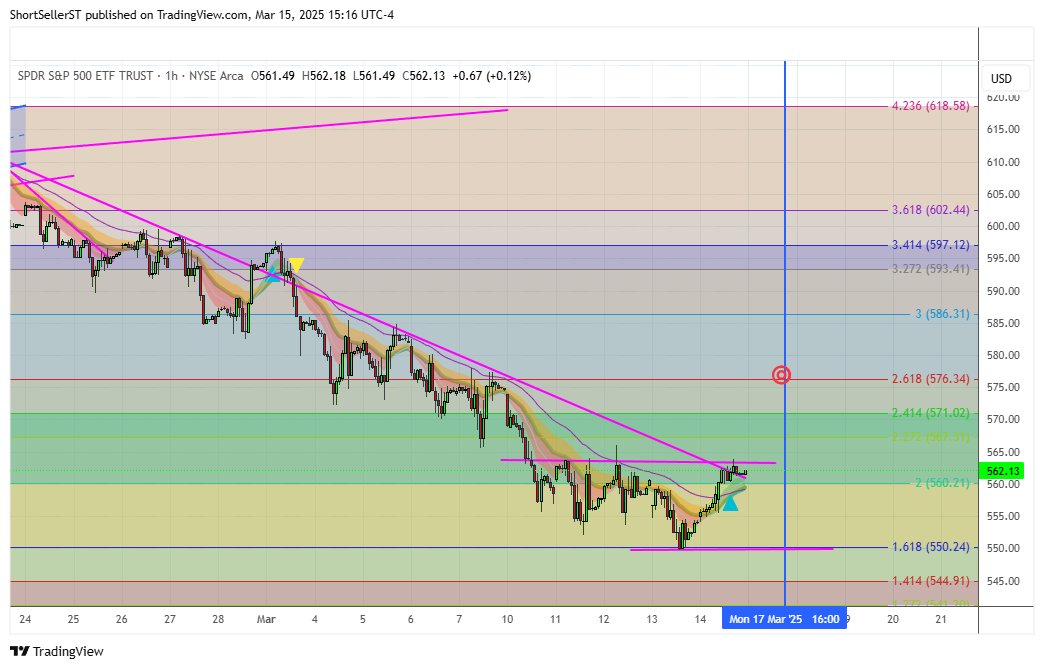Click the 3 (586.31) Fibonacci label
Viewport: 1044px width, 669px height.
click(942, 314)
